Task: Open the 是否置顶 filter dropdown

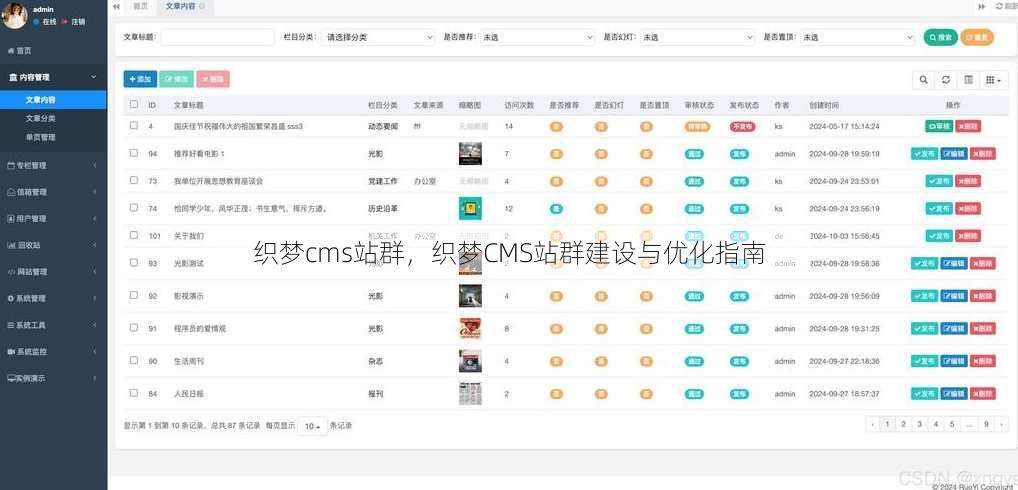Action: click(858, 38)
